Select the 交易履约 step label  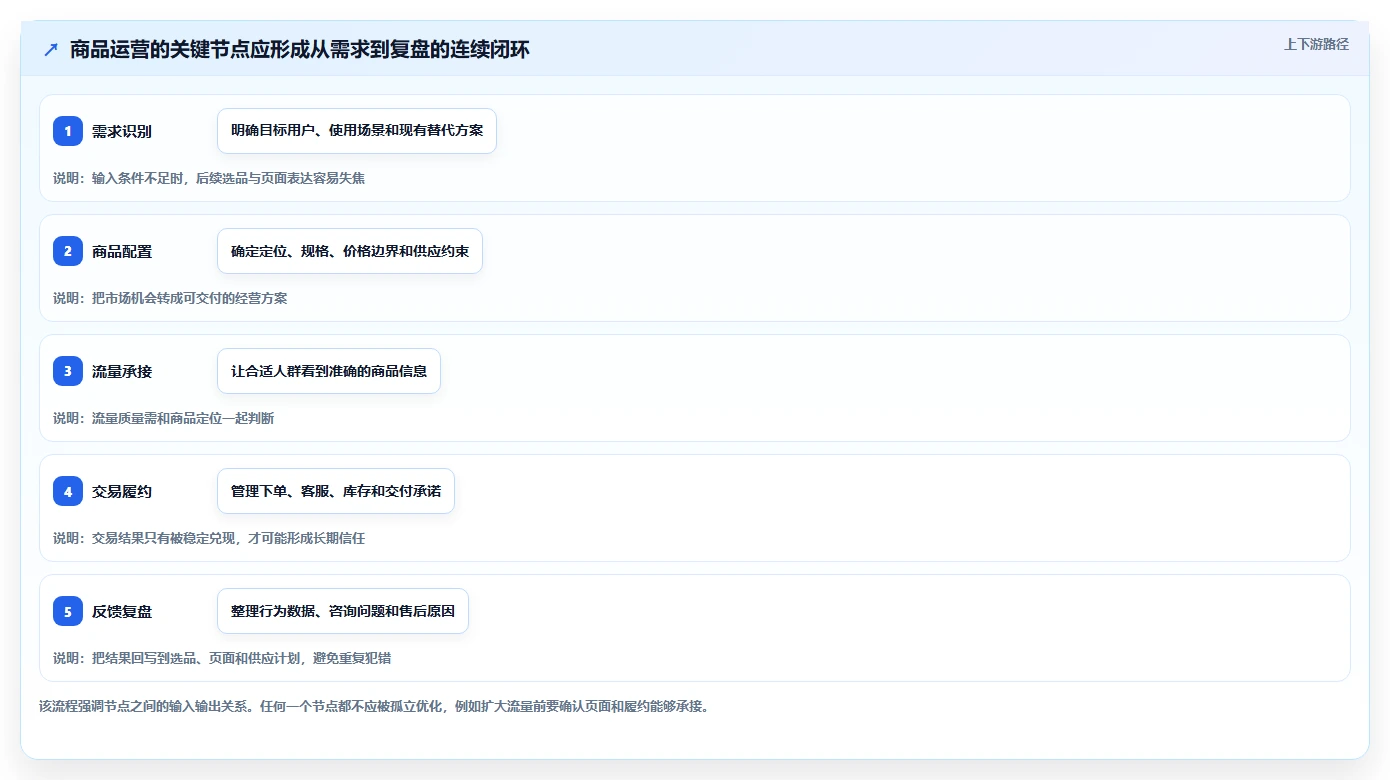pyautogui.click(x=122, y=492)
